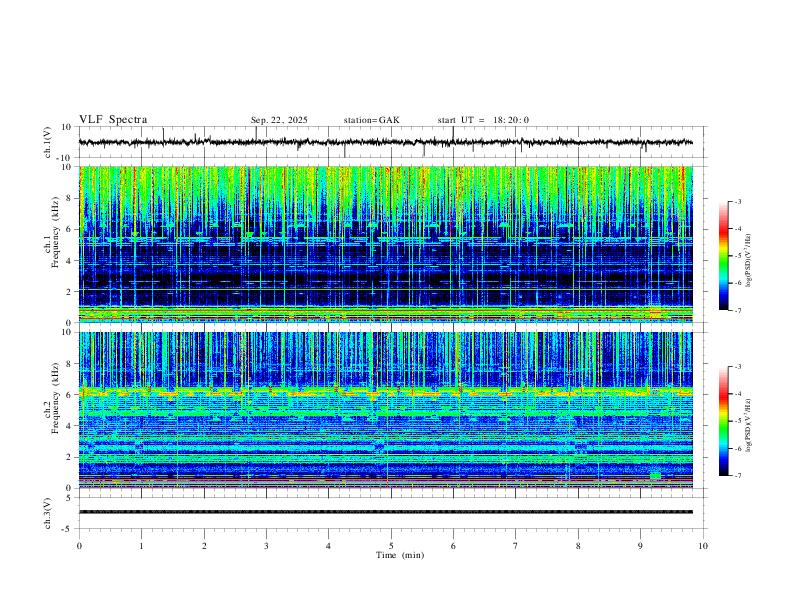Click the ch.3 black waveform band
Viewport: 792px width, 612px height.
coord(386,512)
